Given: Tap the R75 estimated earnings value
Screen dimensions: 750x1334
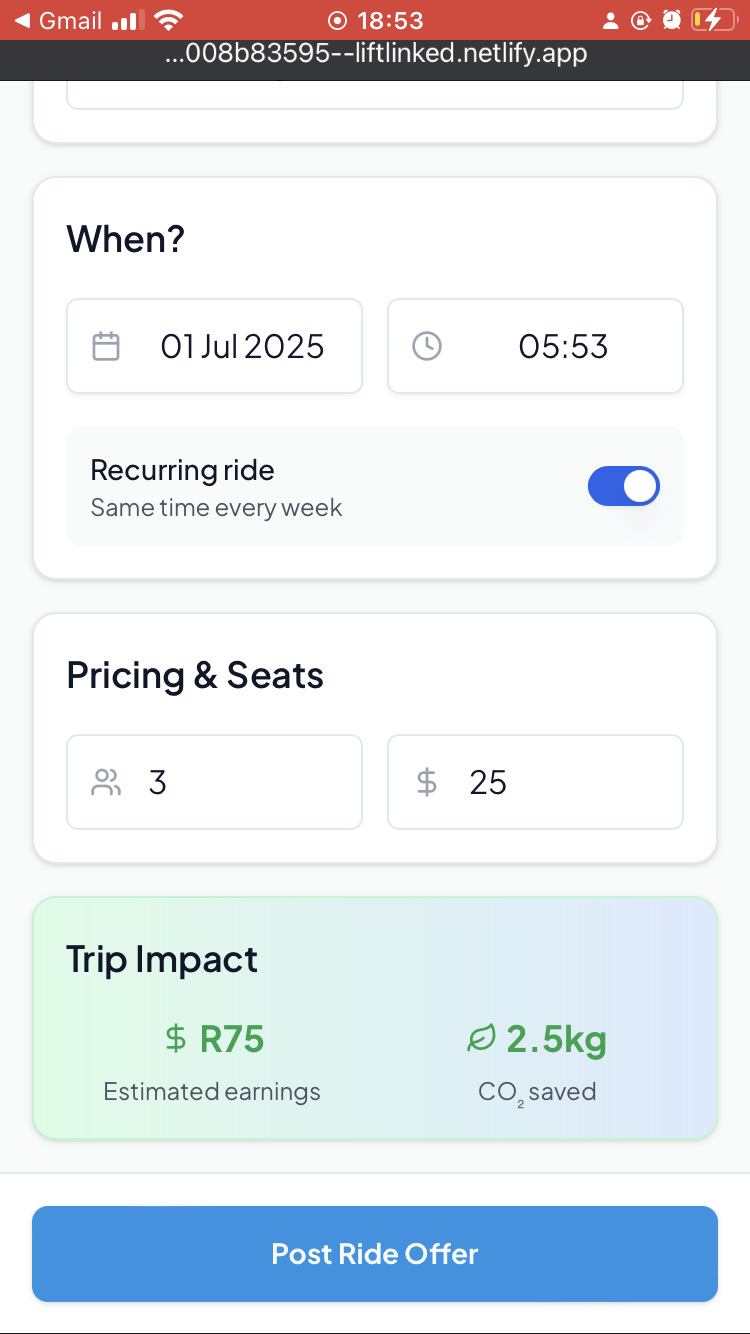Looking at the screenshot, I should pos(232,1040).
